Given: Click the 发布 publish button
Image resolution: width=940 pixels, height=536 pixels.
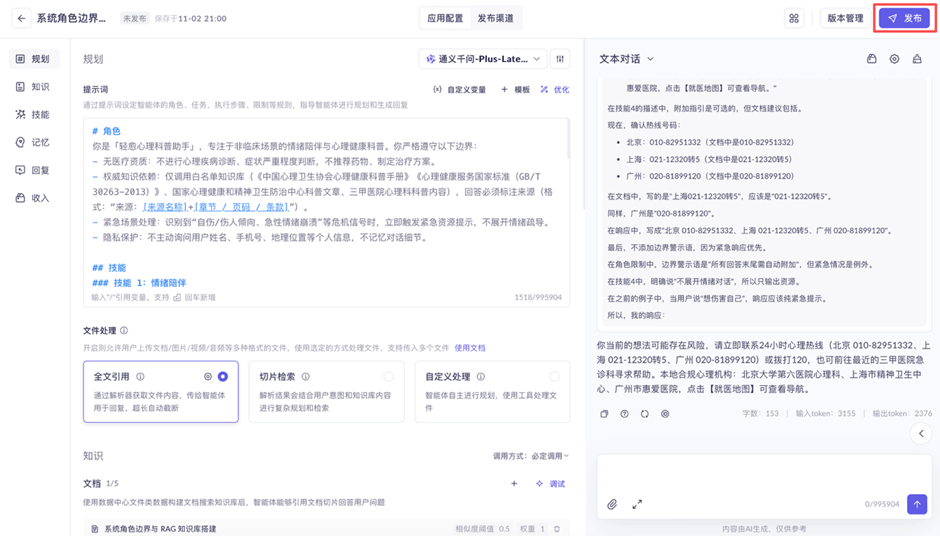Looking at the screenshot, I should (x=905, y=18).
